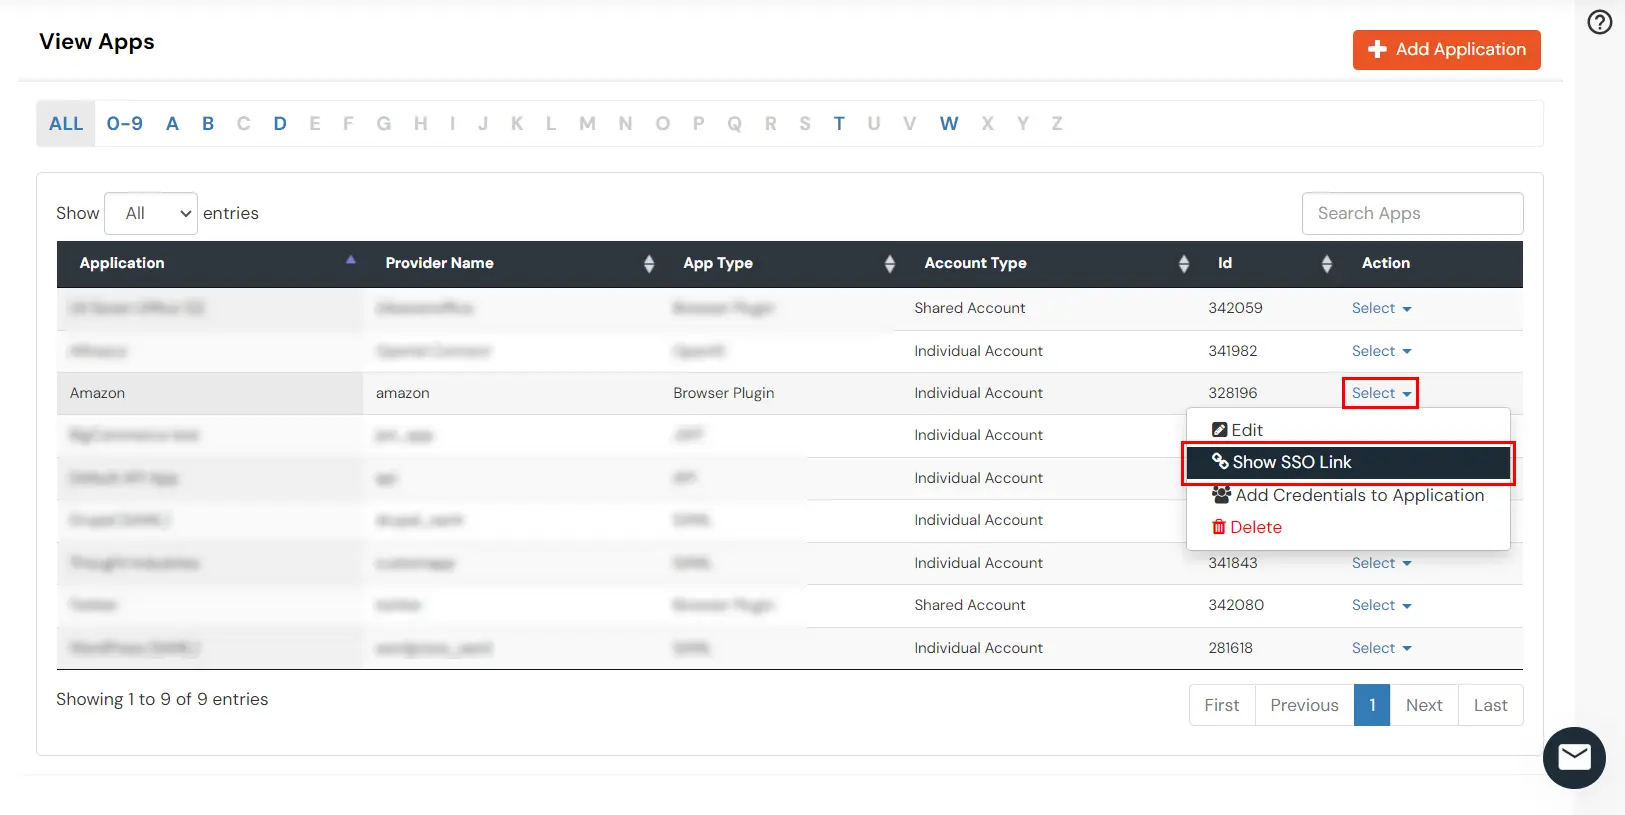Go to Last page
The image size is (1625, 815).
[1491, 705]
